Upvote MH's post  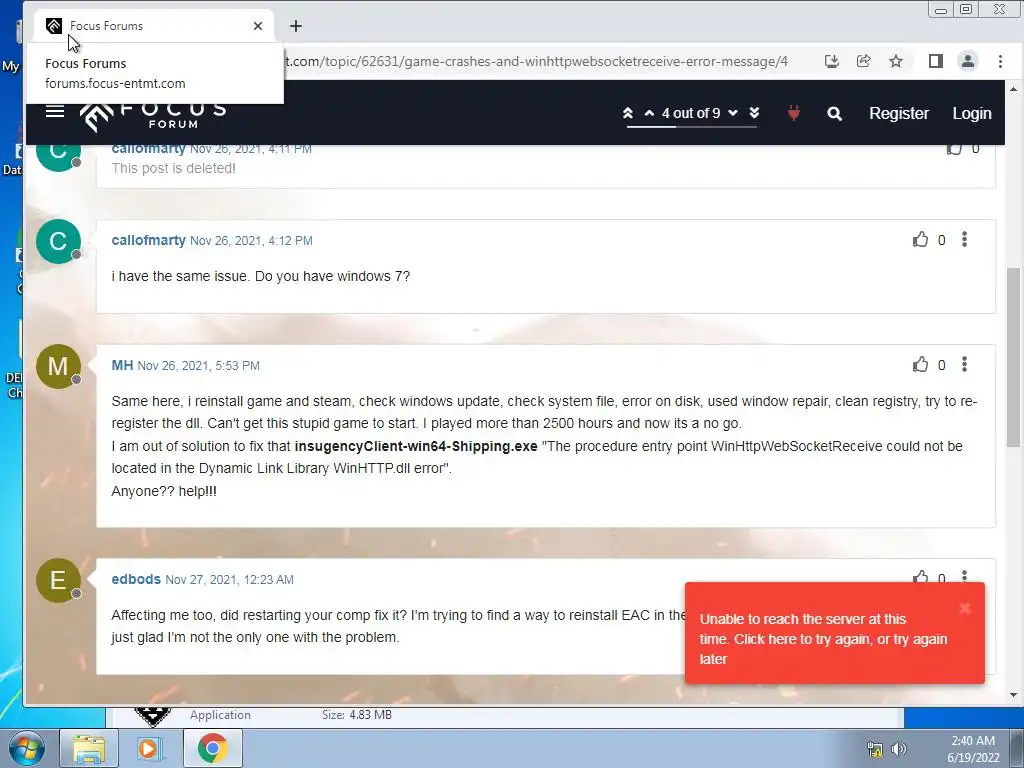click(x=920, y=364)
